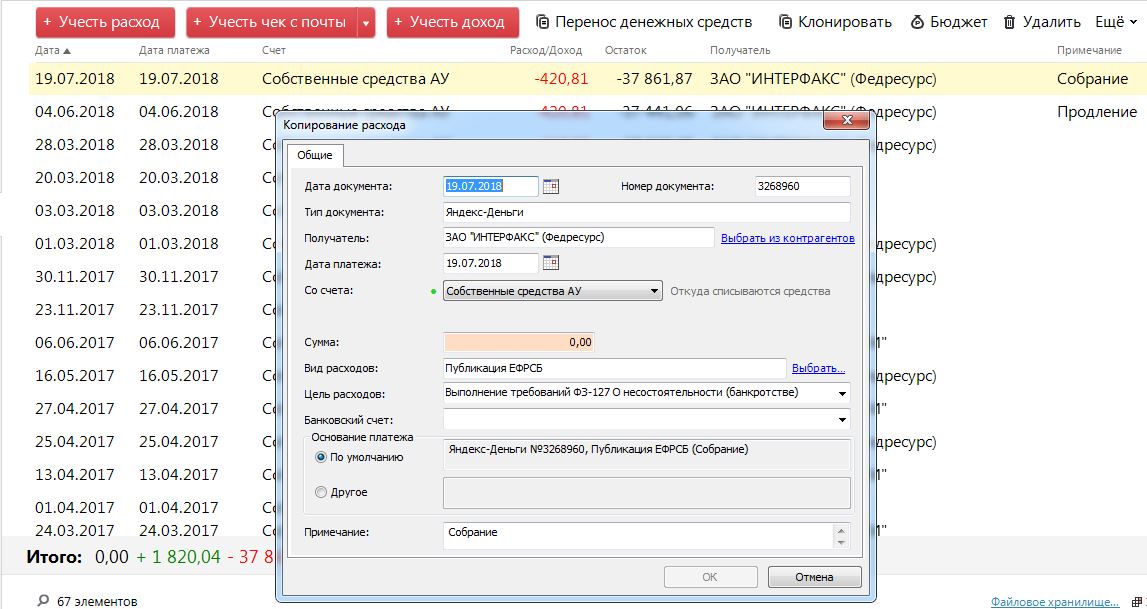
Task: Click the Сумма input field
Action: point(518,342)
